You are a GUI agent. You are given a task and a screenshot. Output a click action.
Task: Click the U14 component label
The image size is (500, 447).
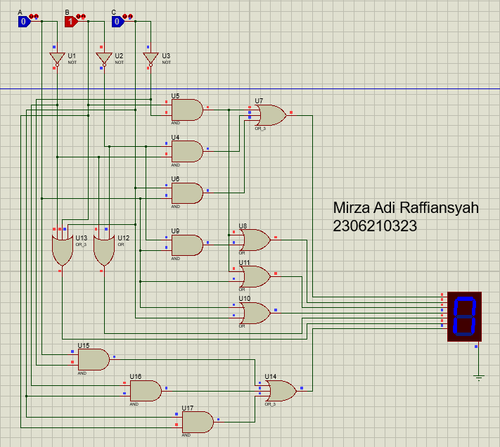(270, 376)
